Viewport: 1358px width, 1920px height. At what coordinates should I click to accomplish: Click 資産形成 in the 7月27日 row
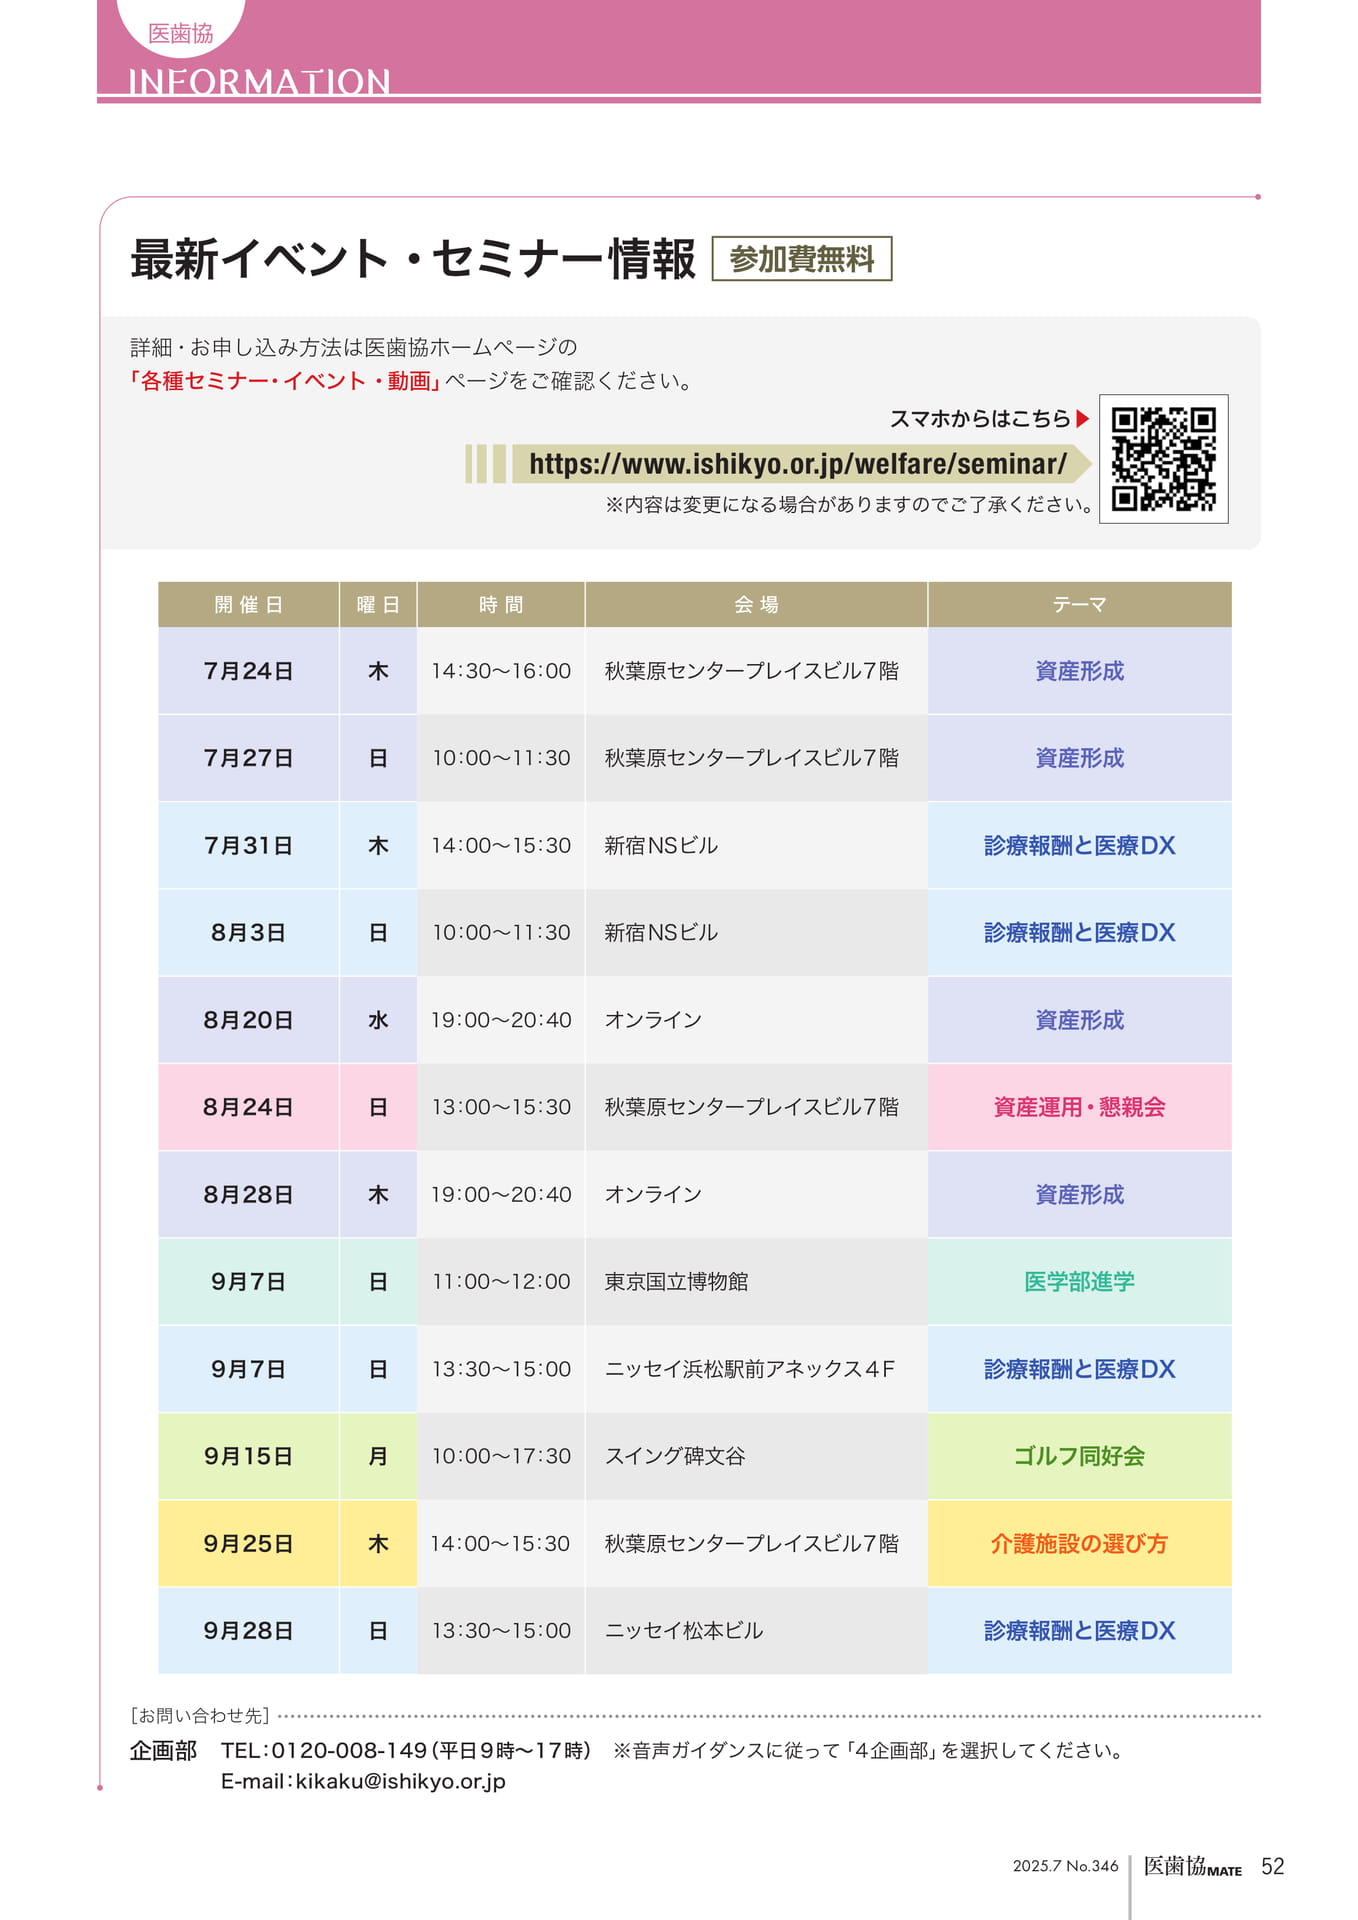[x=1080, y=758]
